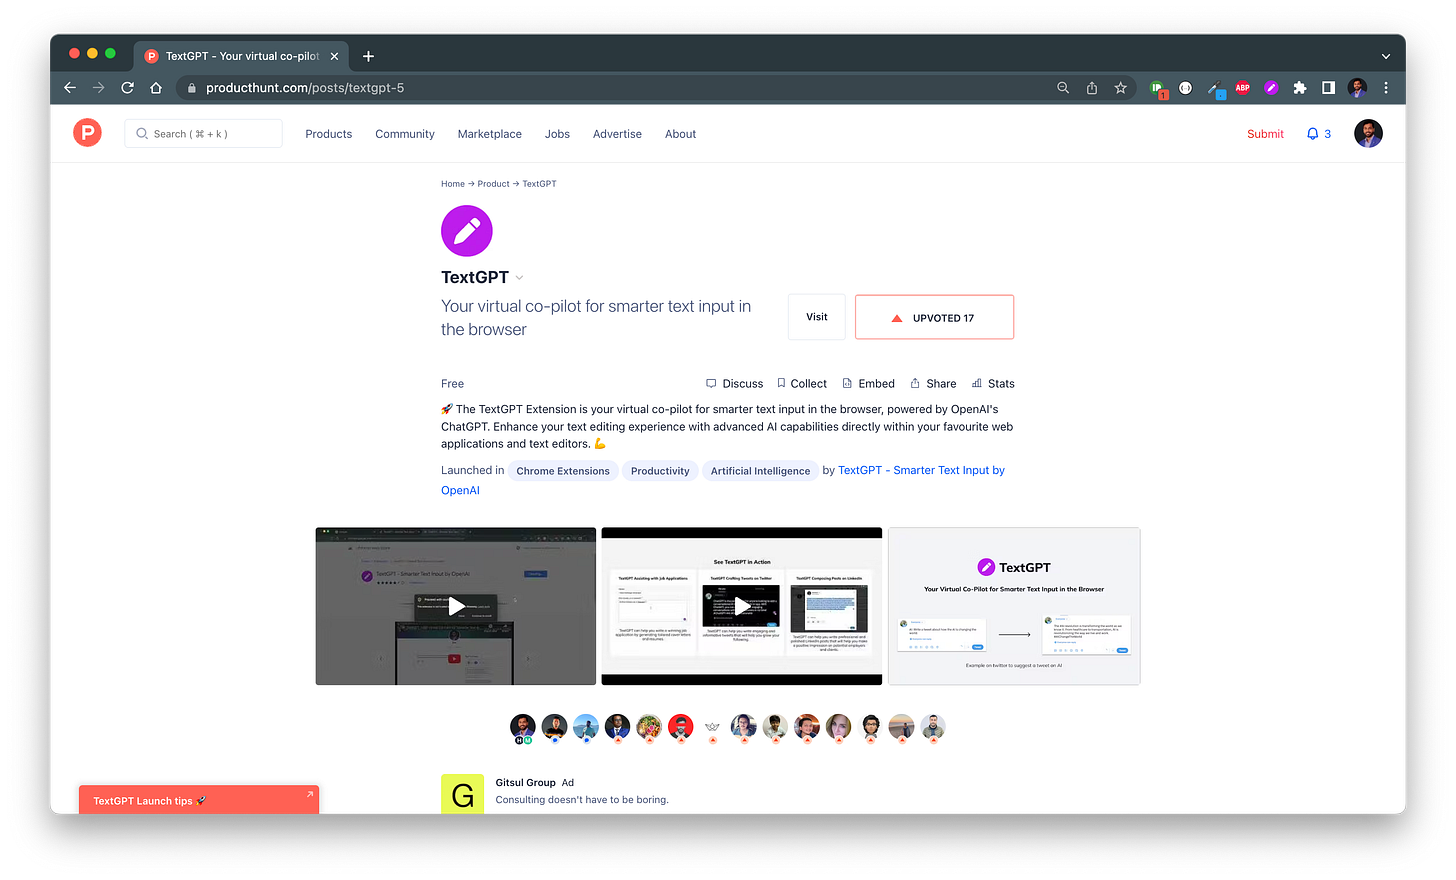Open the Productivity topic tag
Viewport: 1456px width, 880px height.
(x=660, y=471)
